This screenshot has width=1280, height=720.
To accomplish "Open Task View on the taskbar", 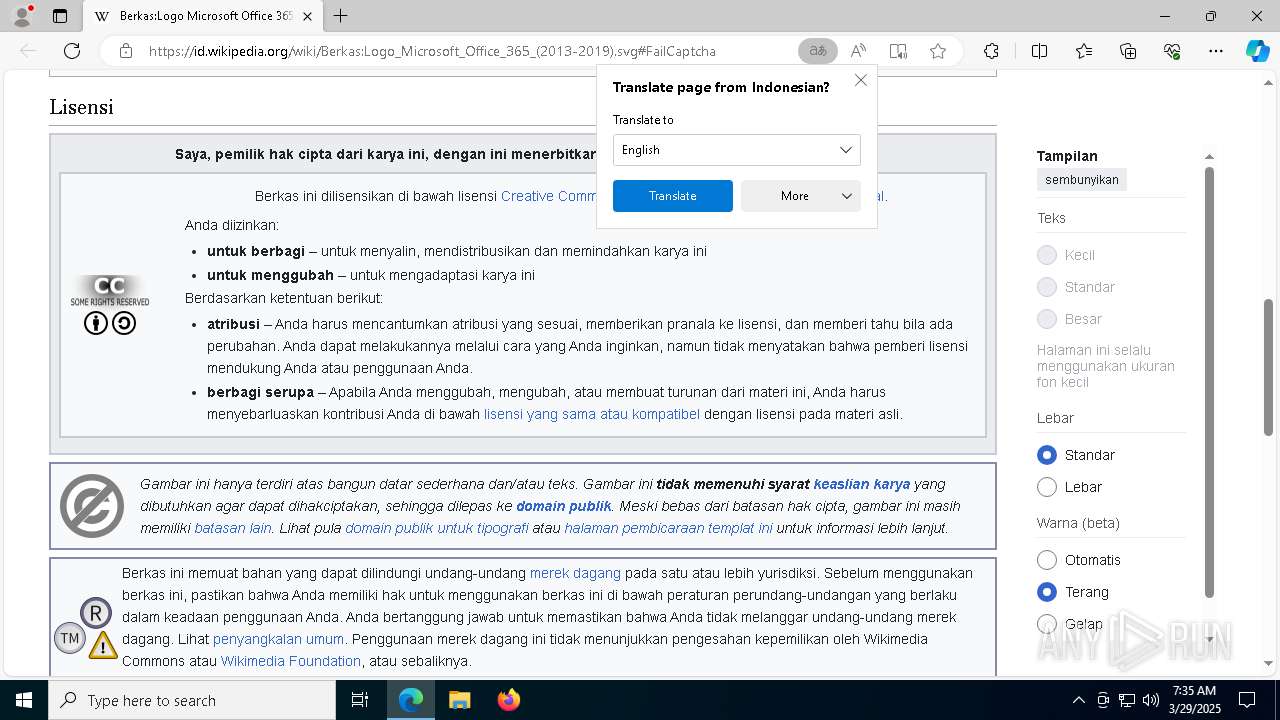I will point(360,700).
